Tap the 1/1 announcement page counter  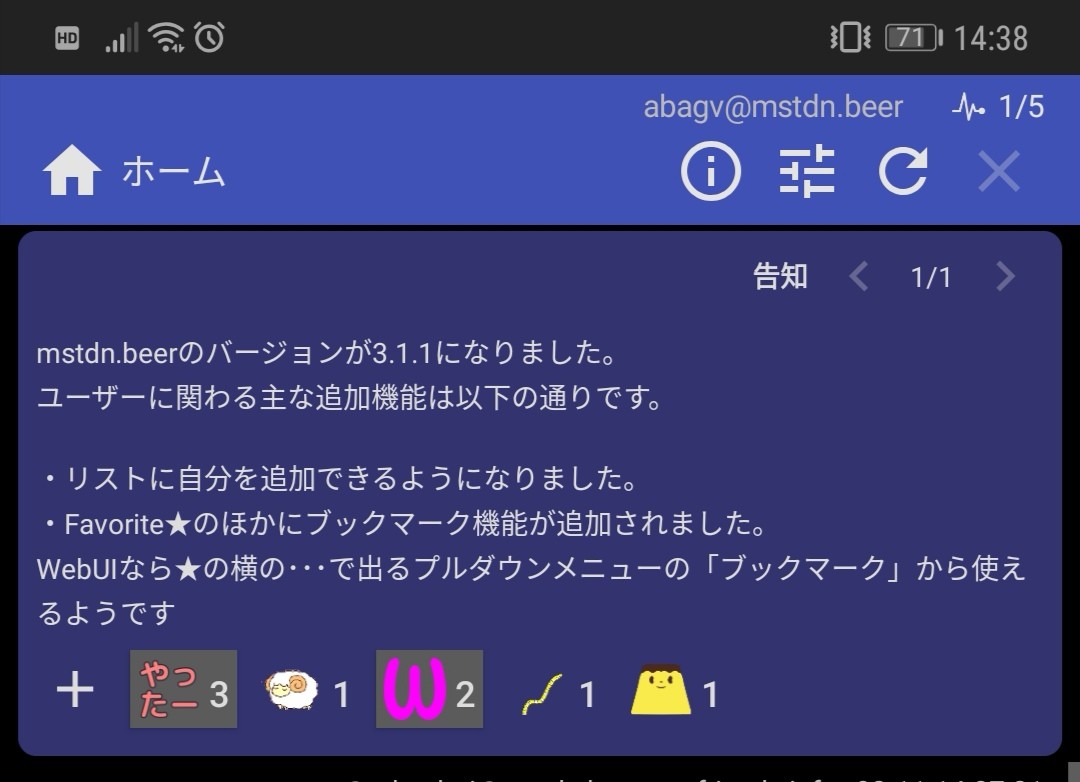[931, 278]
